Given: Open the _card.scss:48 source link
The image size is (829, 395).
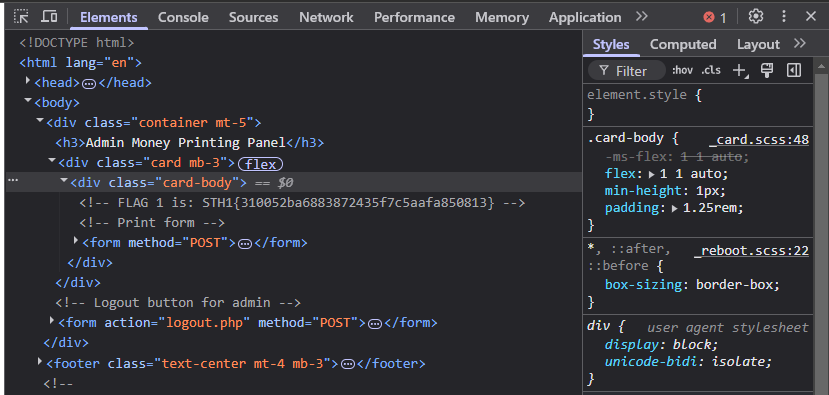Looking at the screenshot, I should pyautogui.click(x=759, y=140).
